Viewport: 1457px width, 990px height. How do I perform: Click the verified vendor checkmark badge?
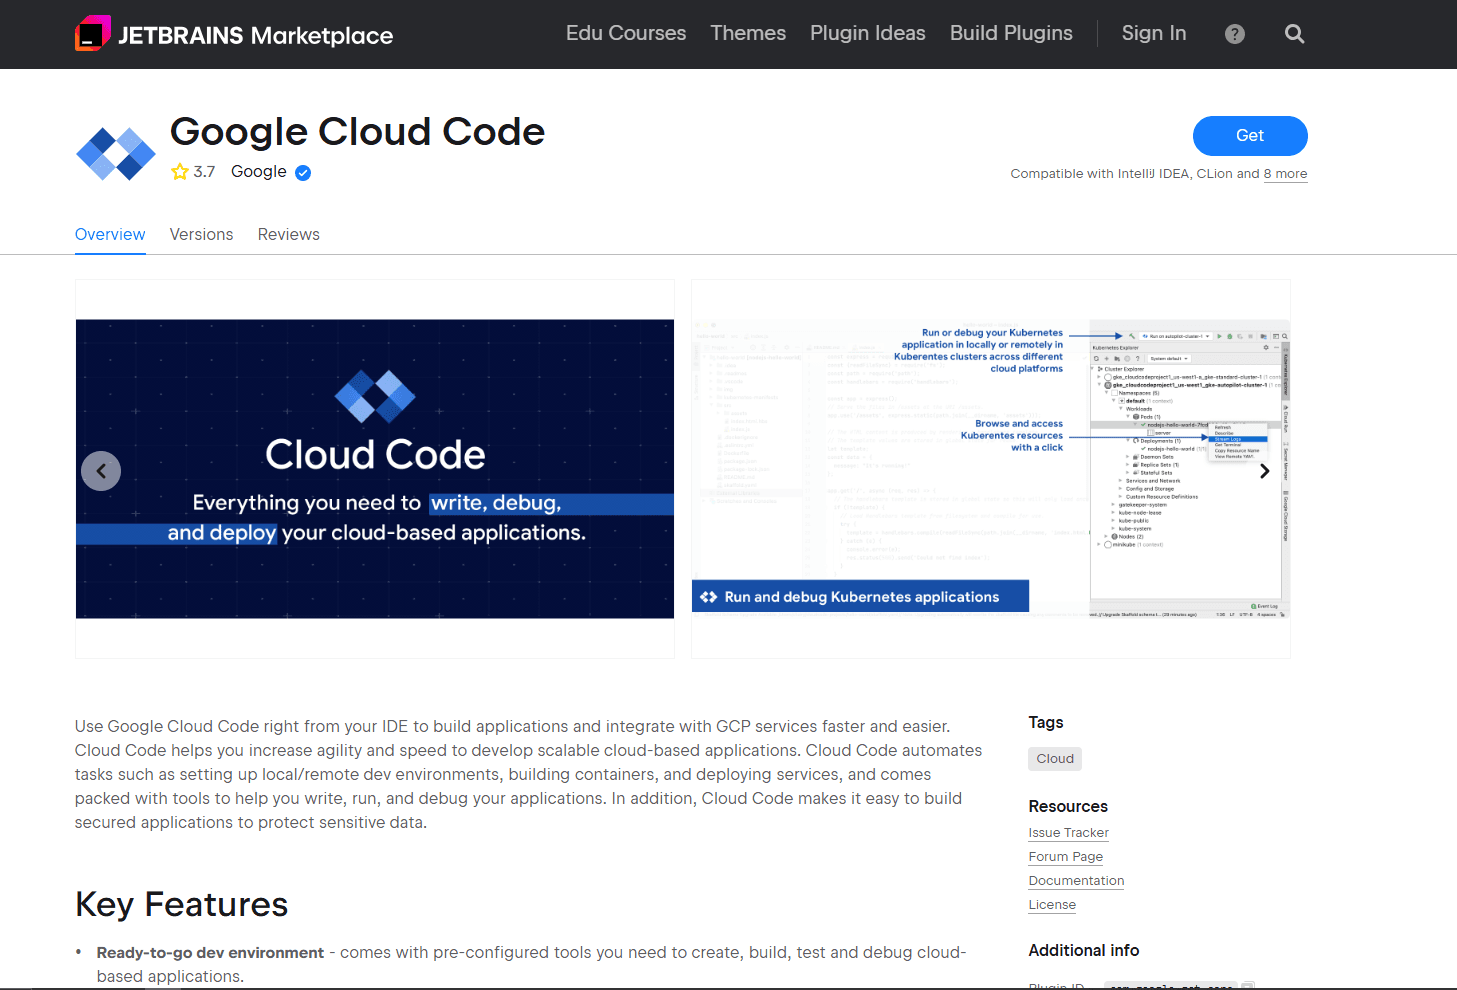click(x=303, y=173)
